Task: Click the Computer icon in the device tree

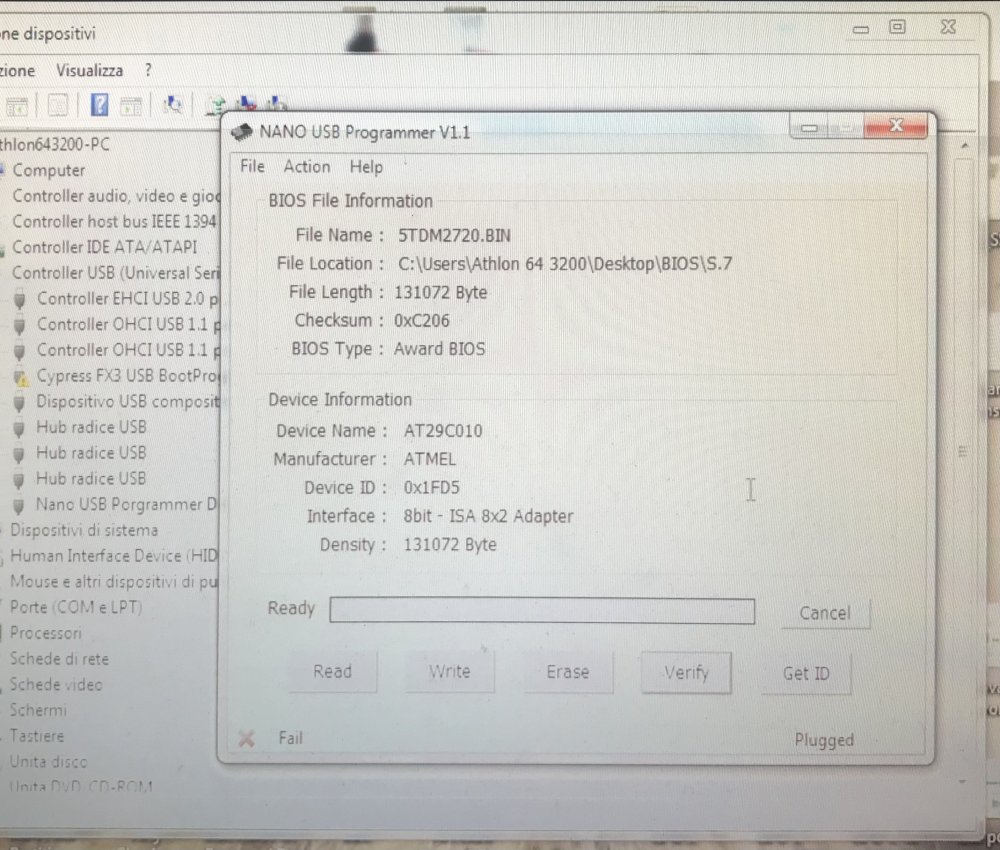Action: (x=6, y=170)
